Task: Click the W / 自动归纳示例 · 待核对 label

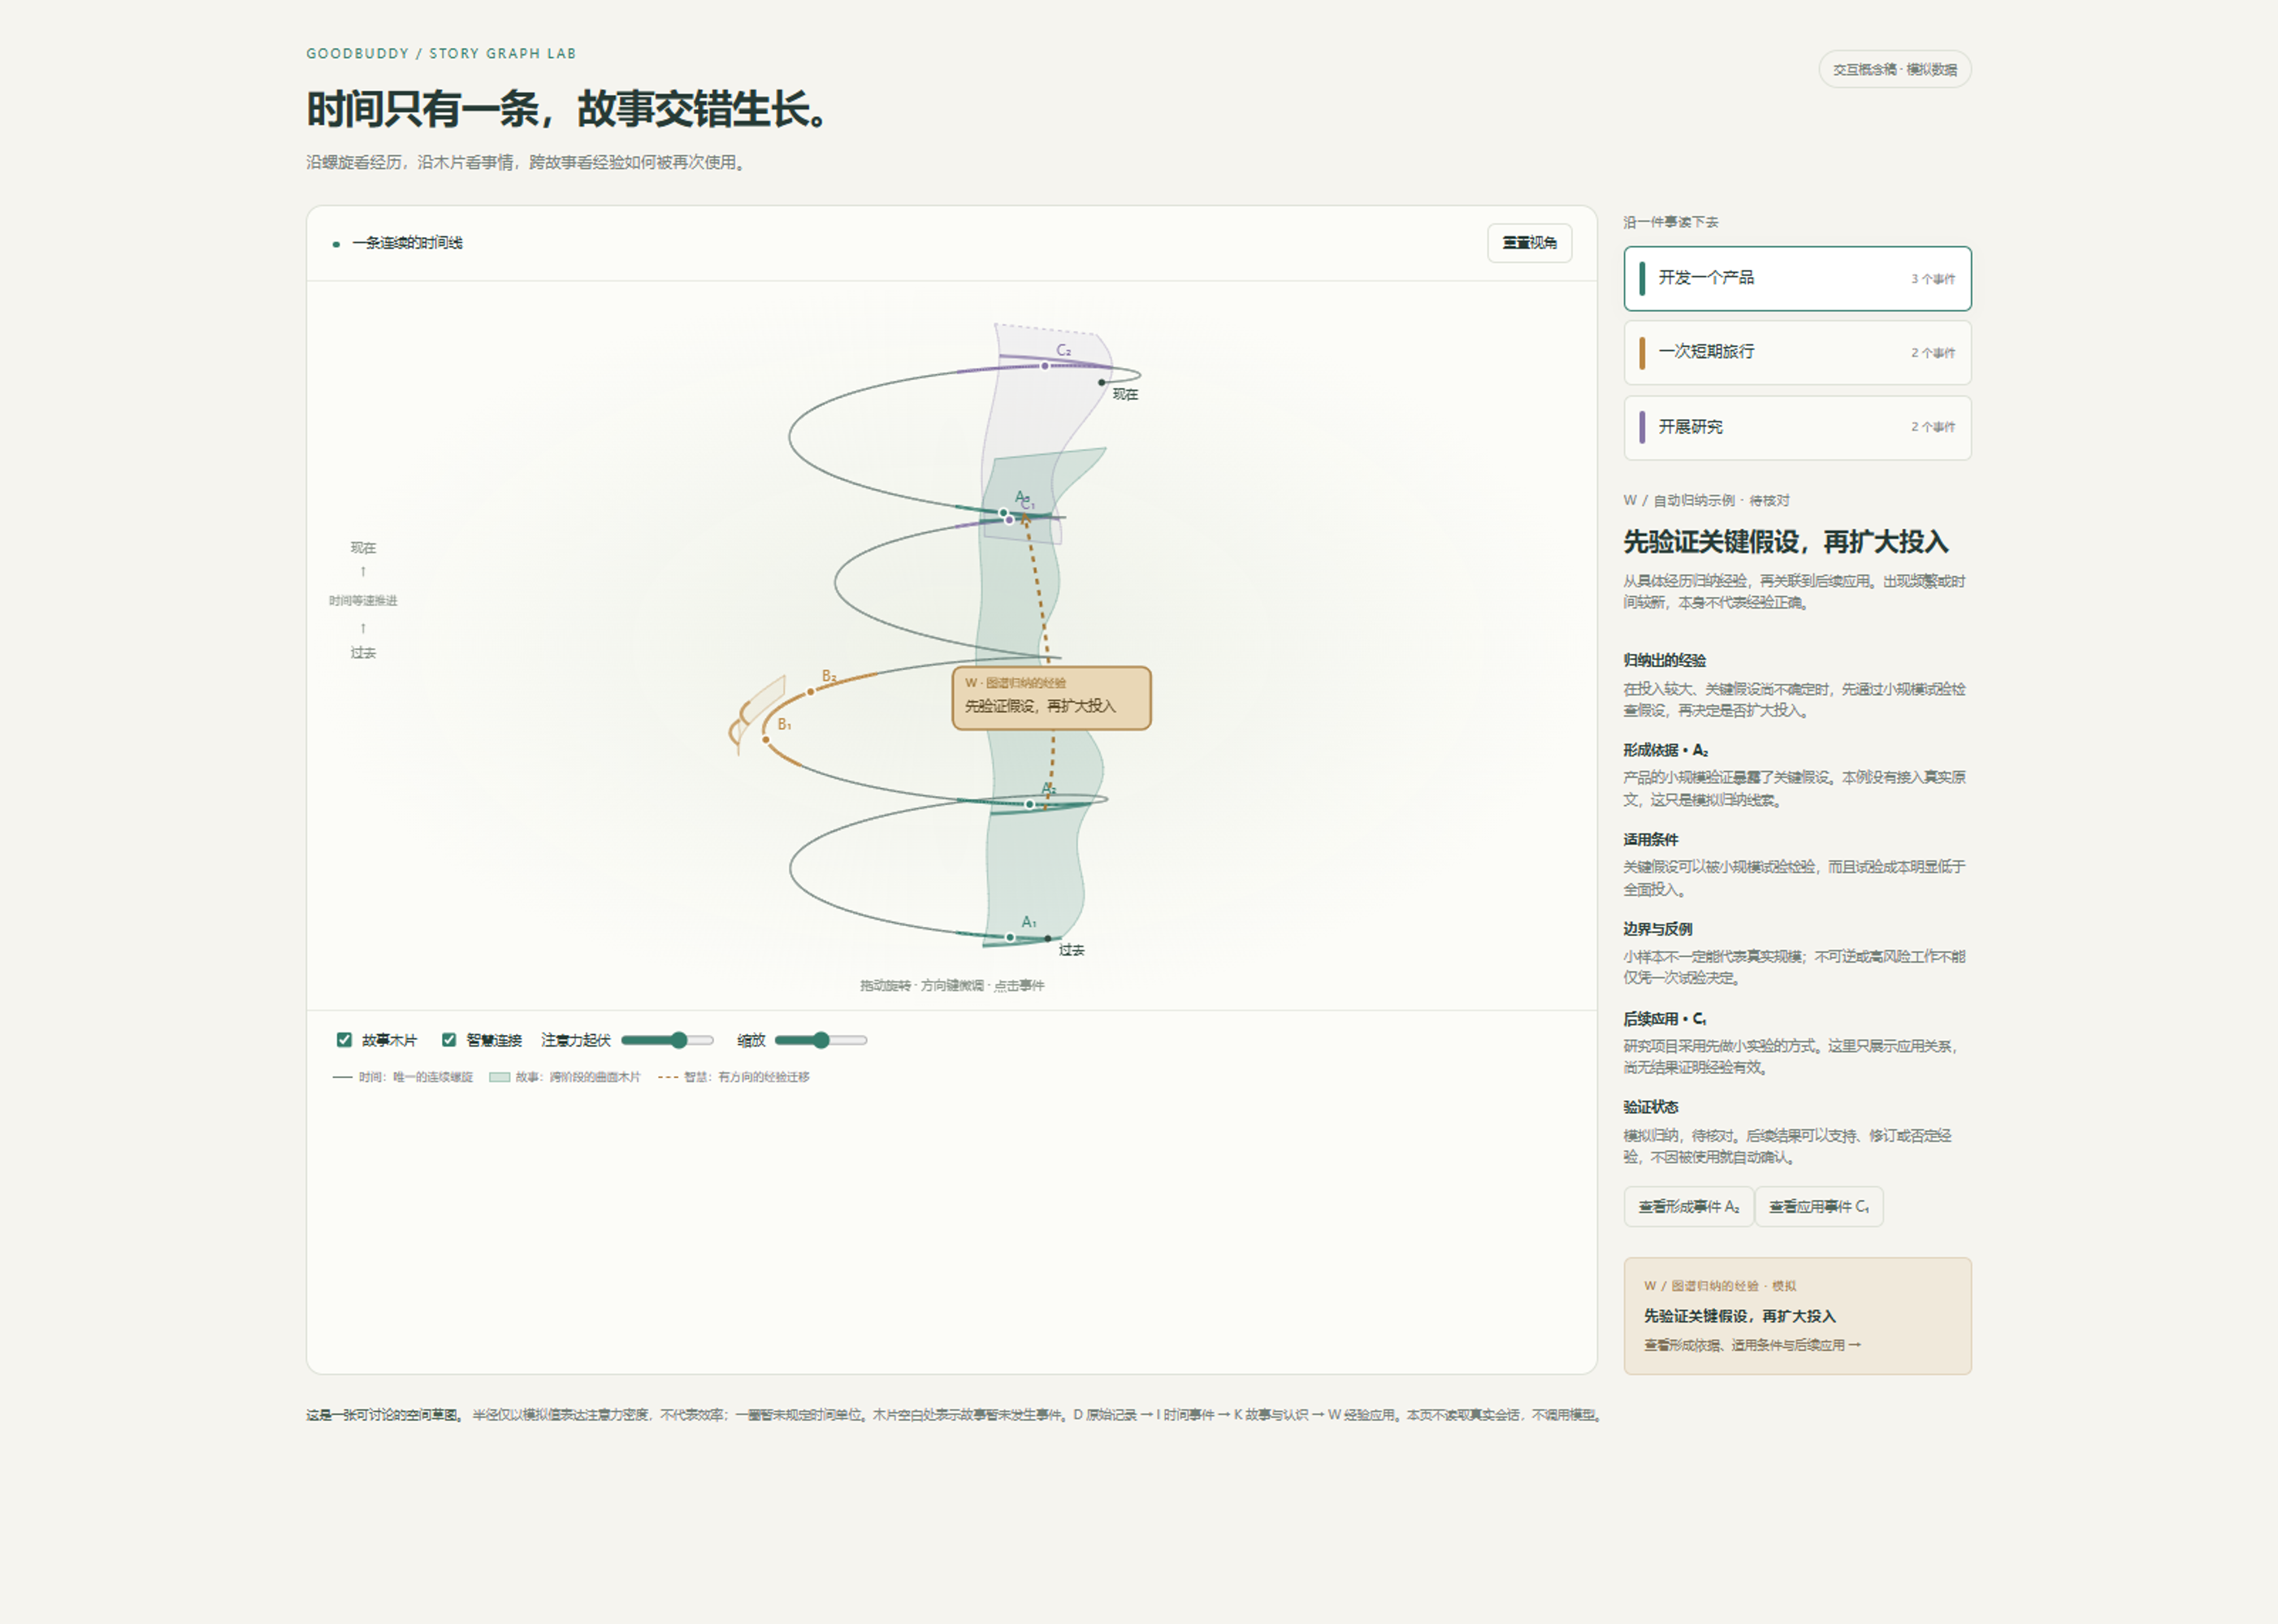Action: pyautogui.click(x=1706, y=500)
